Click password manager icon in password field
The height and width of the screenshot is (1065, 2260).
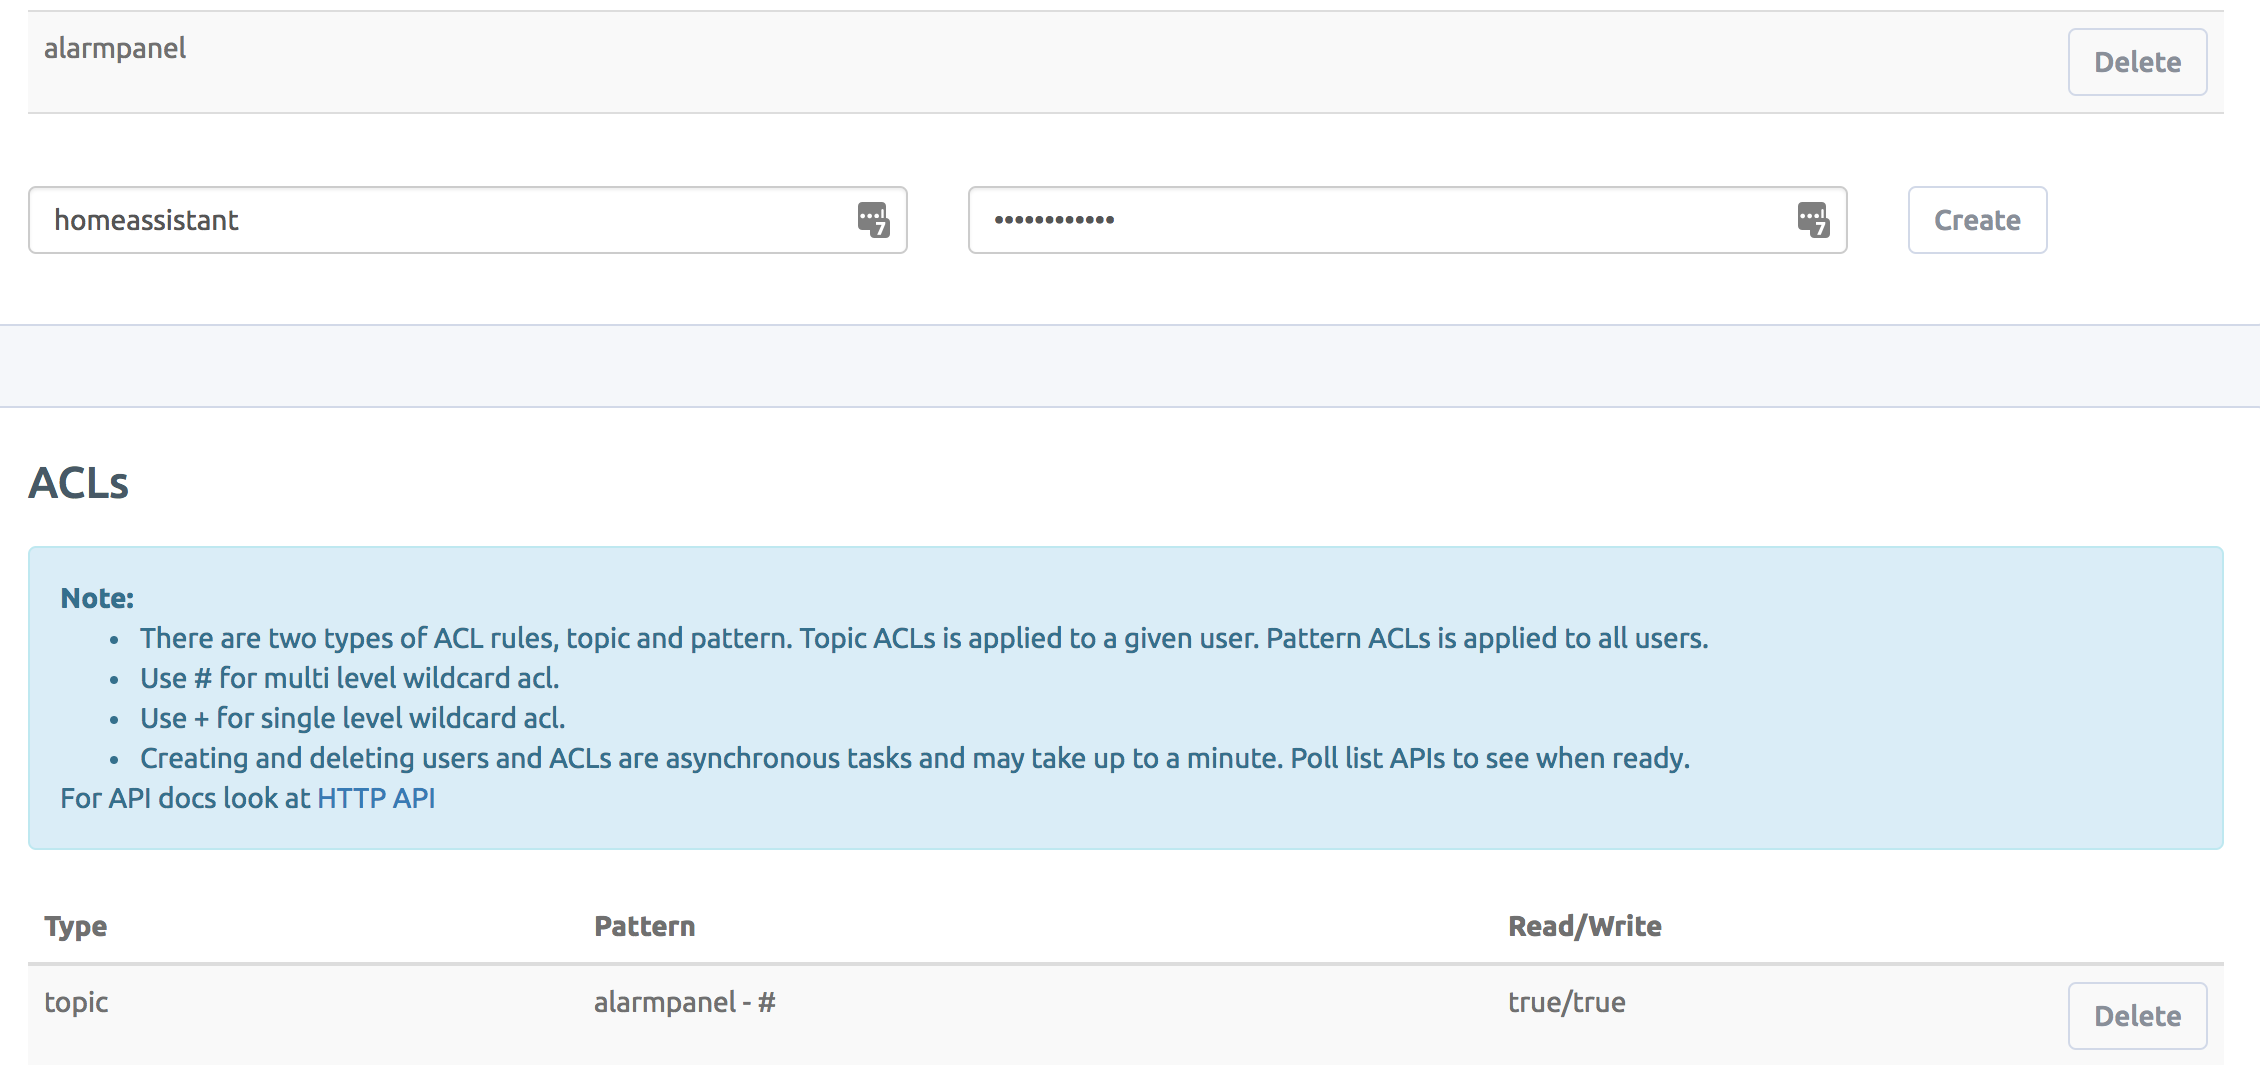(1813, 220)
